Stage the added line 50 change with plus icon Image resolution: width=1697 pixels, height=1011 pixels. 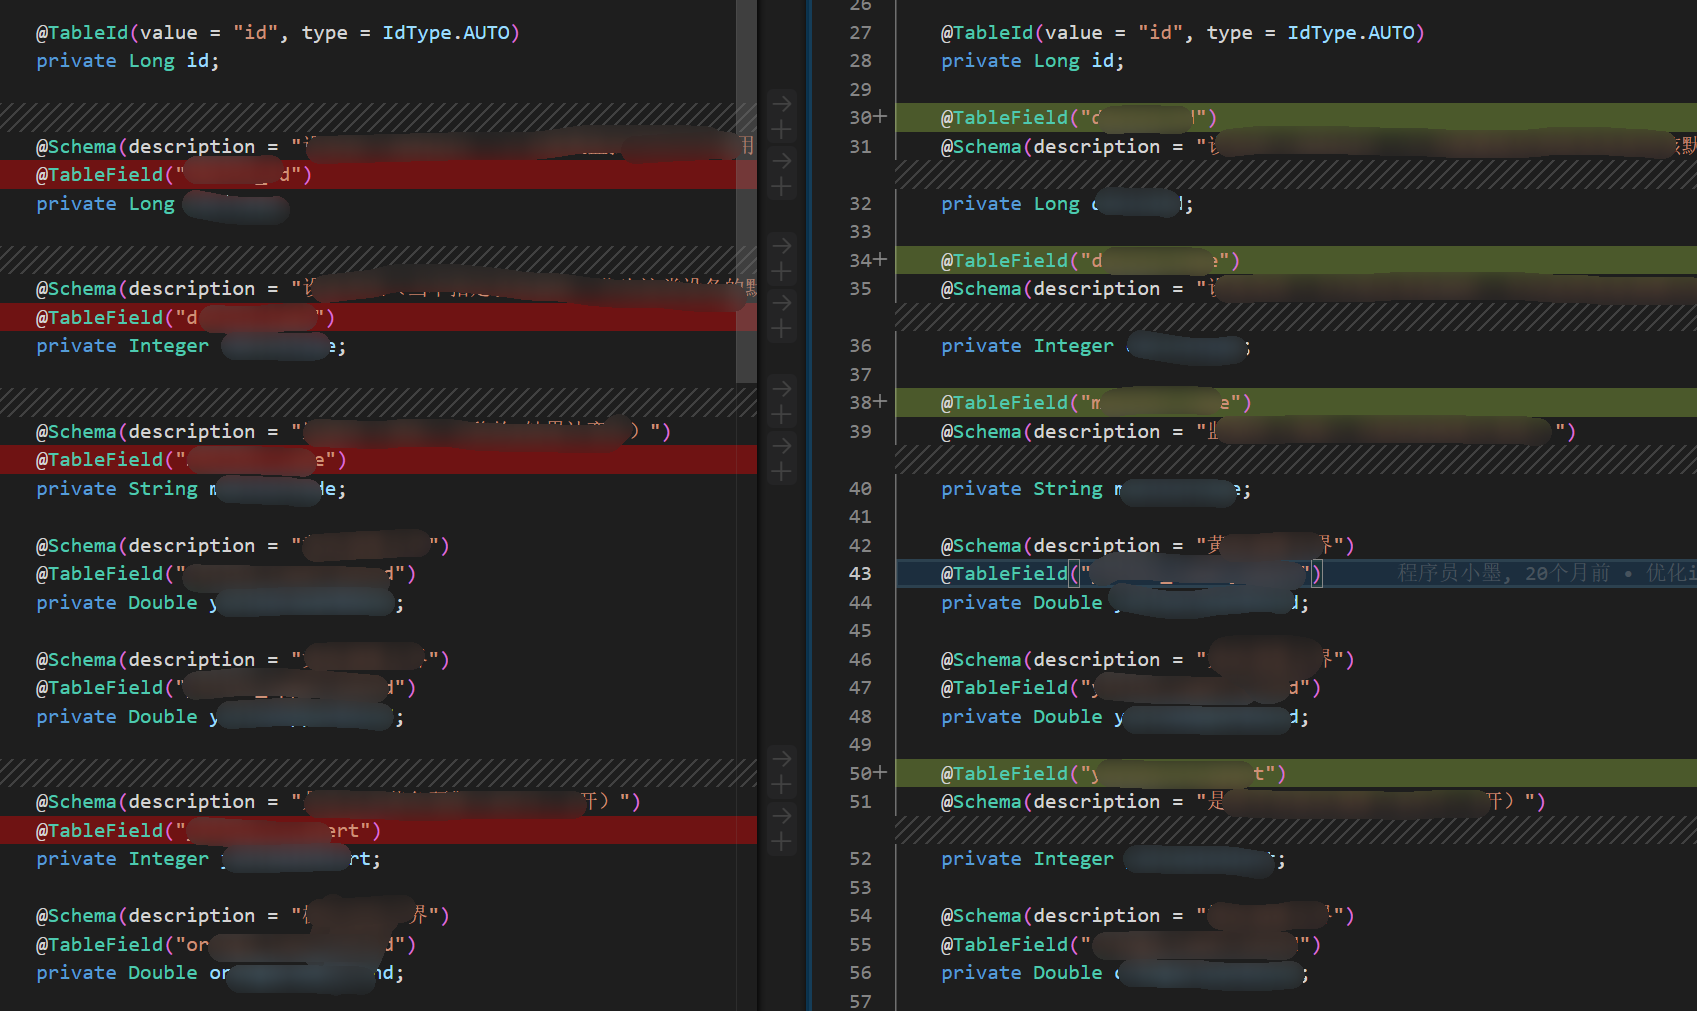pos(782,786)
